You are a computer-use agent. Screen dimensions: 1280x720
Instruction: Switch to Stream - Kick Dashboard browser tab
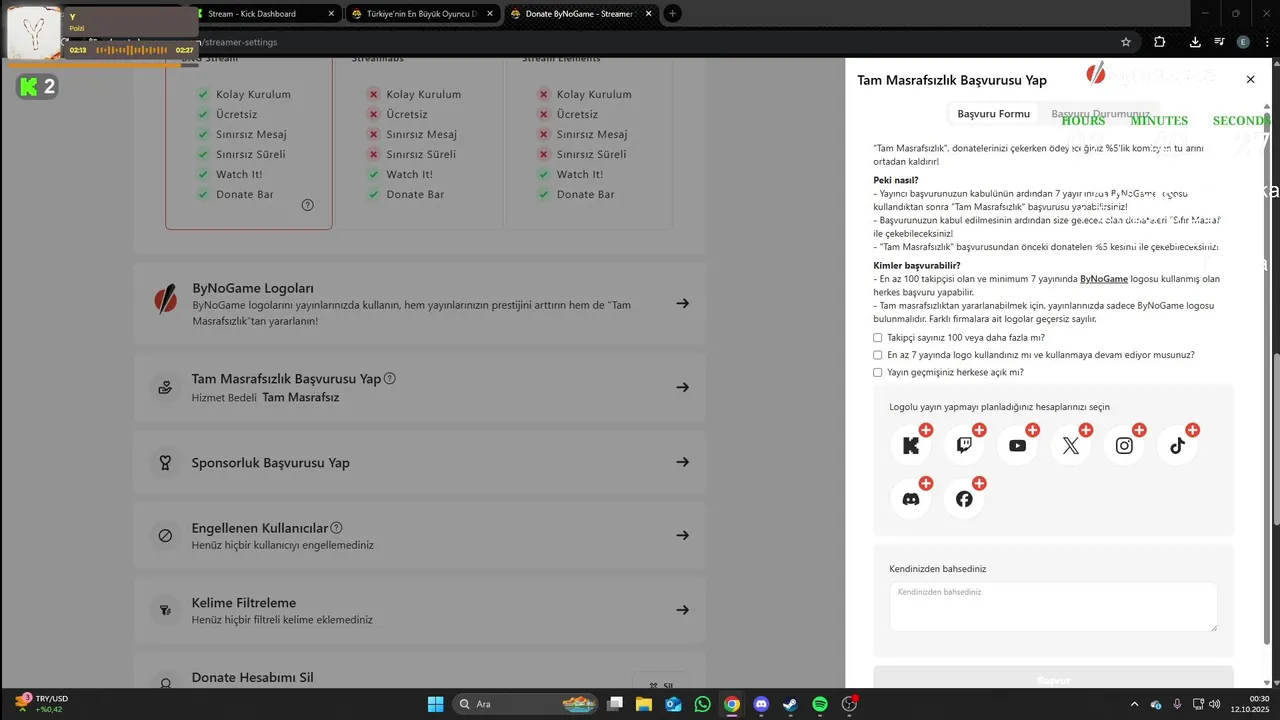click(262, 13)
